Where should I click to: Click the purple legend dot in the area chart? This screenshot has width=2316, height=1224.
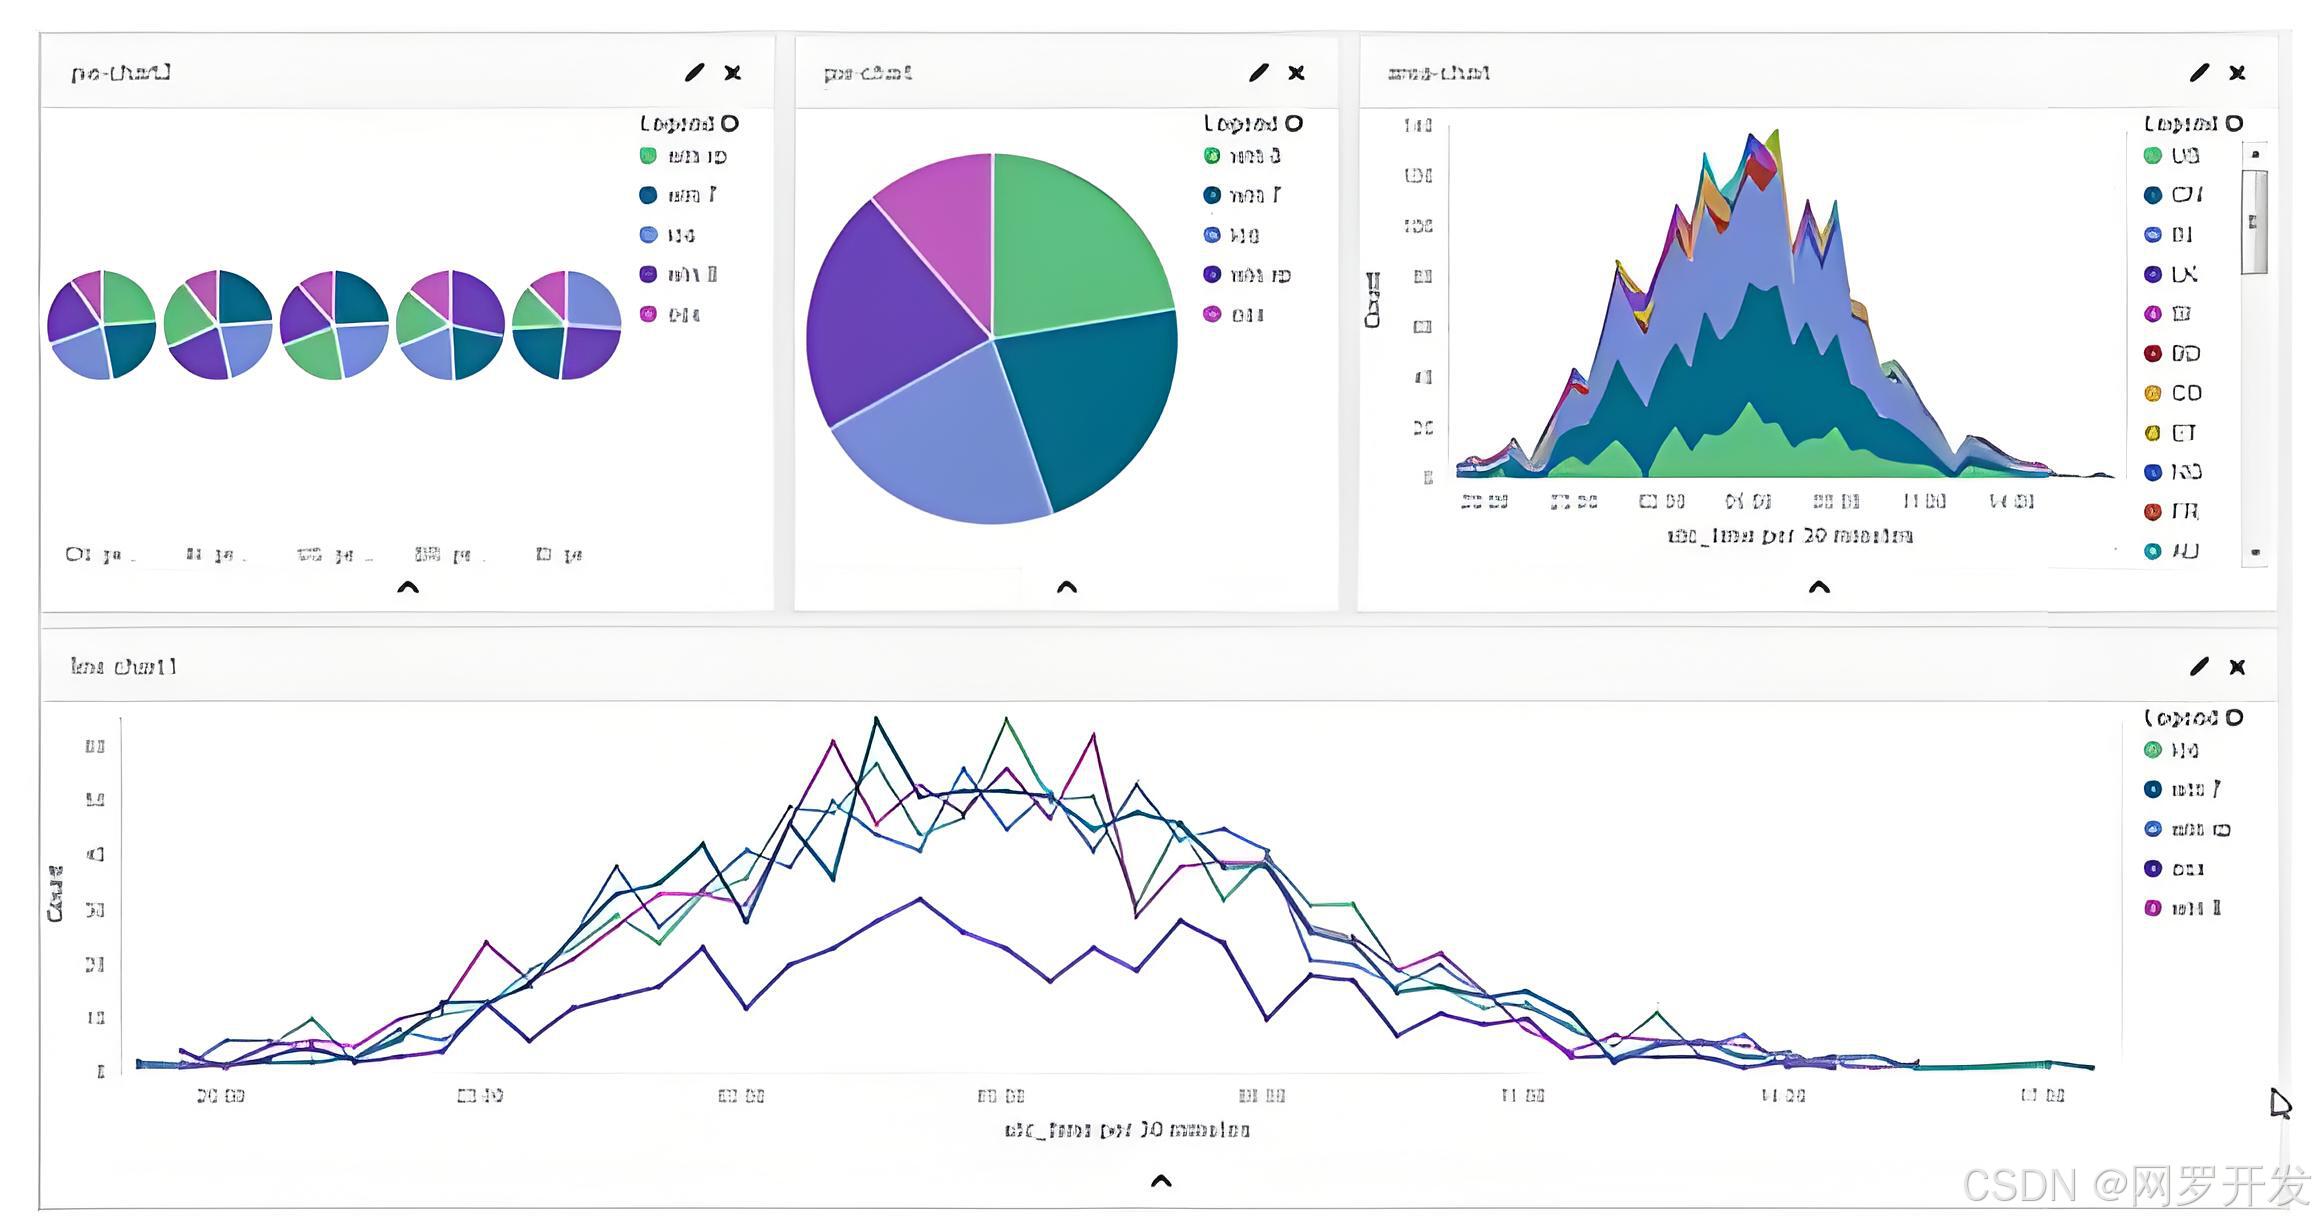[x=2153, y=274]
